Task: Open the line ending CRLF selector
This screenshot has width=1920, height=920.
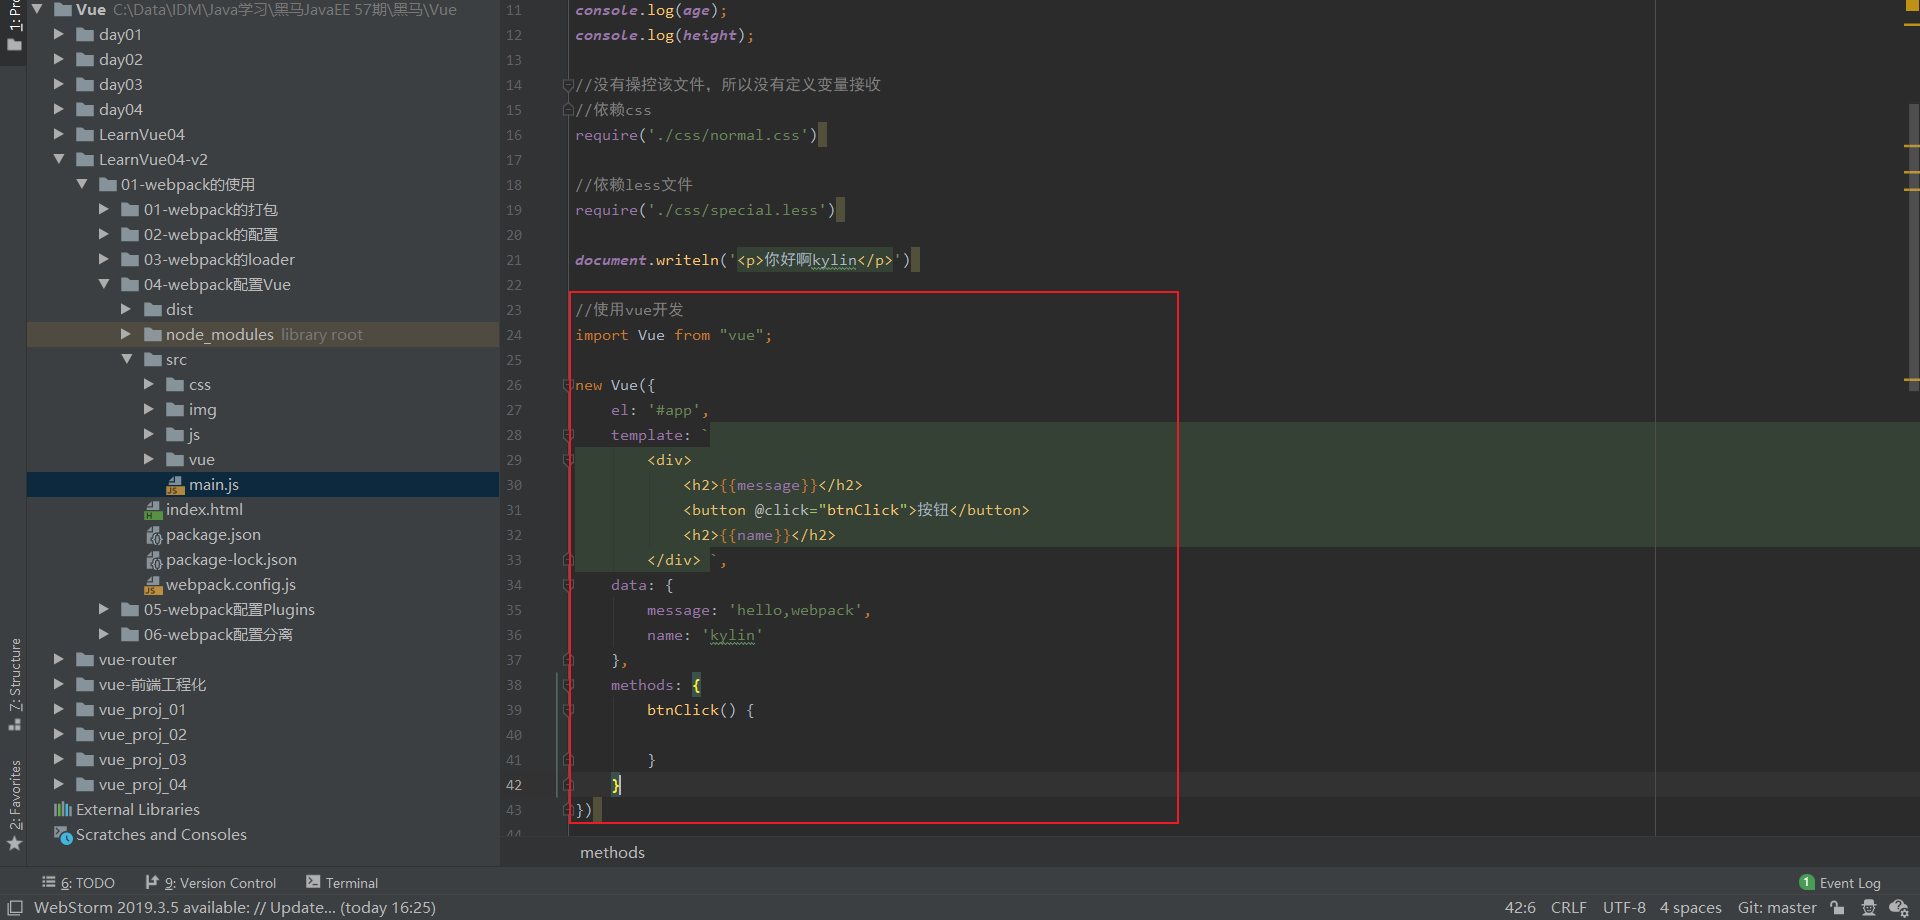Action: coord(1568,908)
